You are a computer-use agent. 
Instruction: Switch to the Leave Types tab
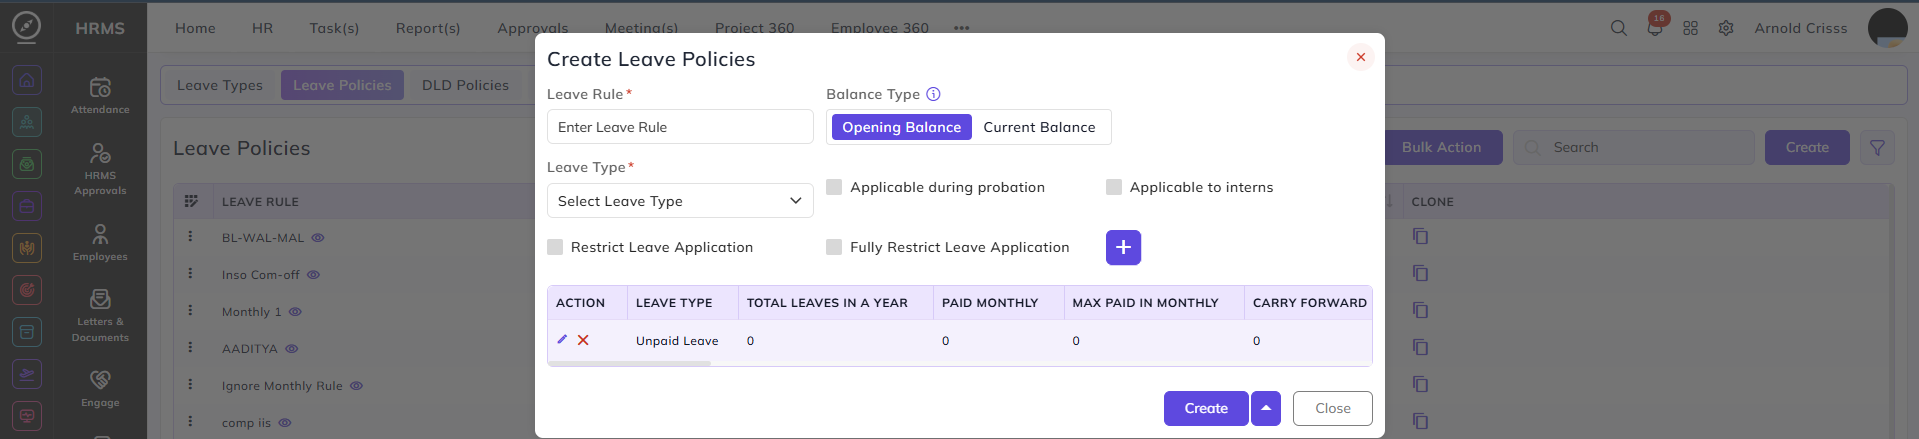[x=220, y=85]
